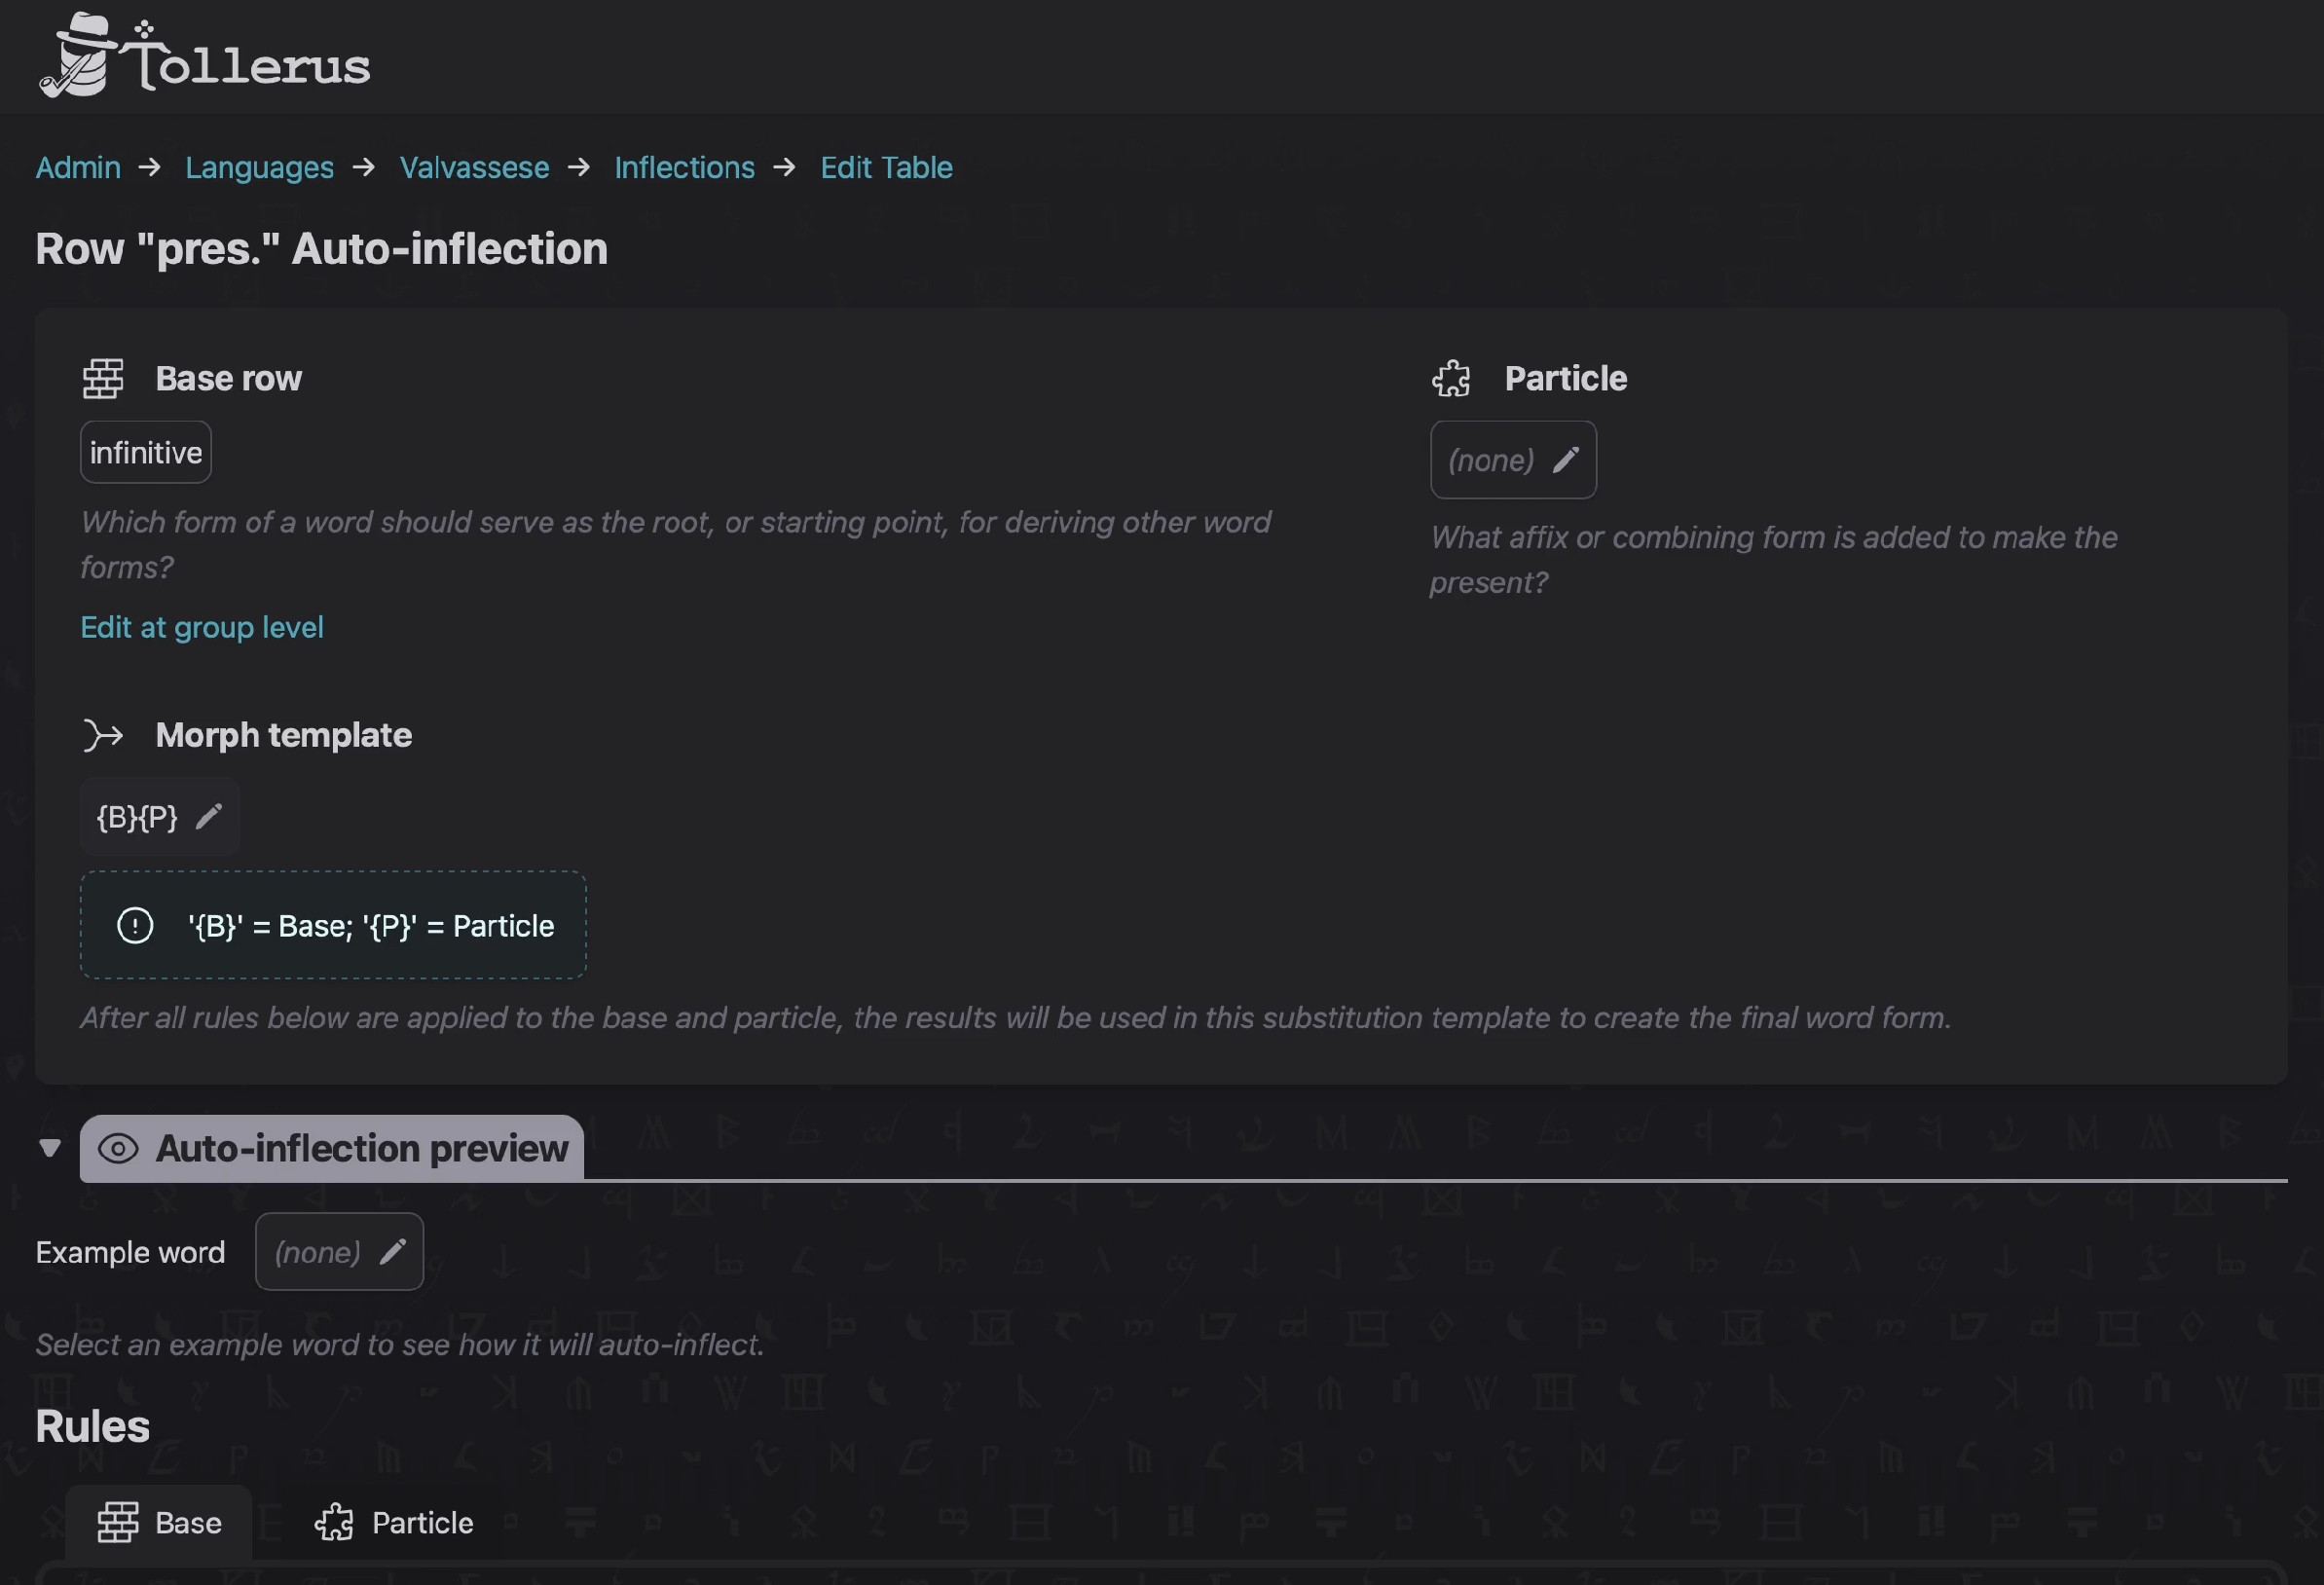2324x1585 pixels.
Task: Select the infinitive base row chip
Action: tap(144, 452)
